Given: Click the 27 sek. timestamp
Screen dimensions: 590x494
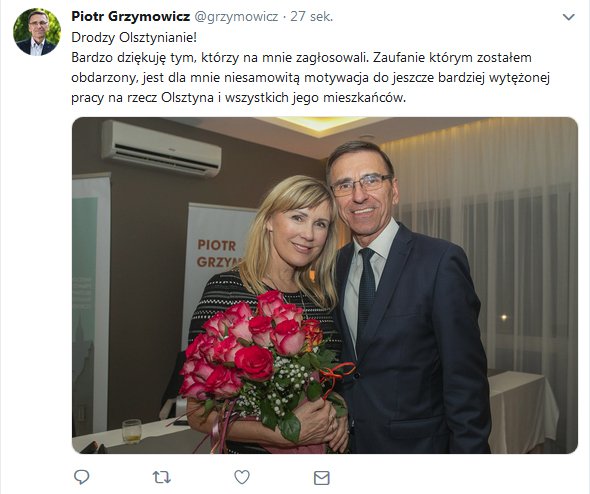Looking at the screenshot, I should tap(312, 17).
